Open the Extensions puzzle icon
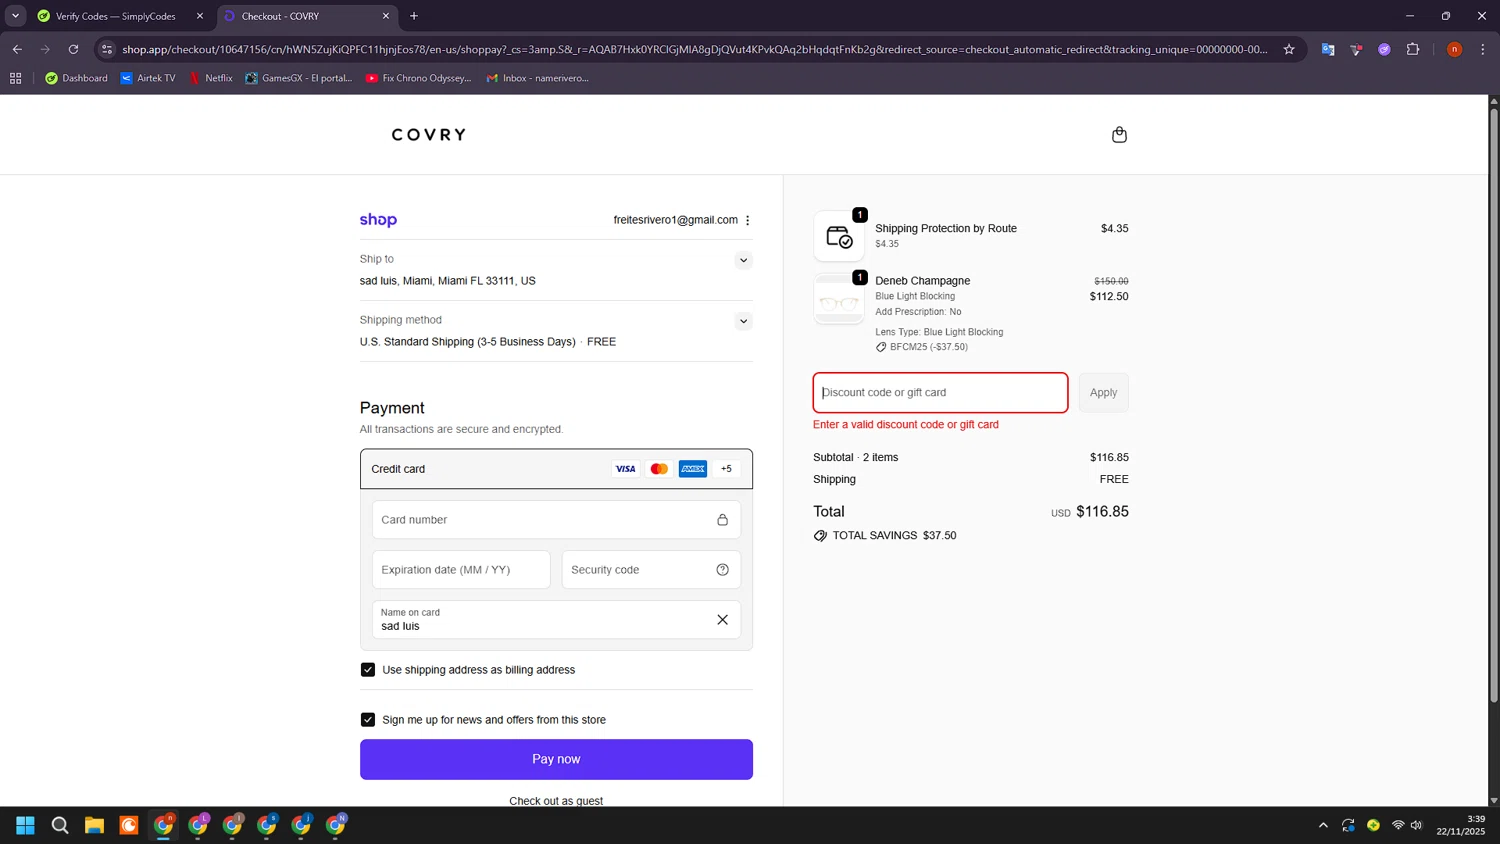Screen dimensions: 1500x844 click(x=1413, y=49)
